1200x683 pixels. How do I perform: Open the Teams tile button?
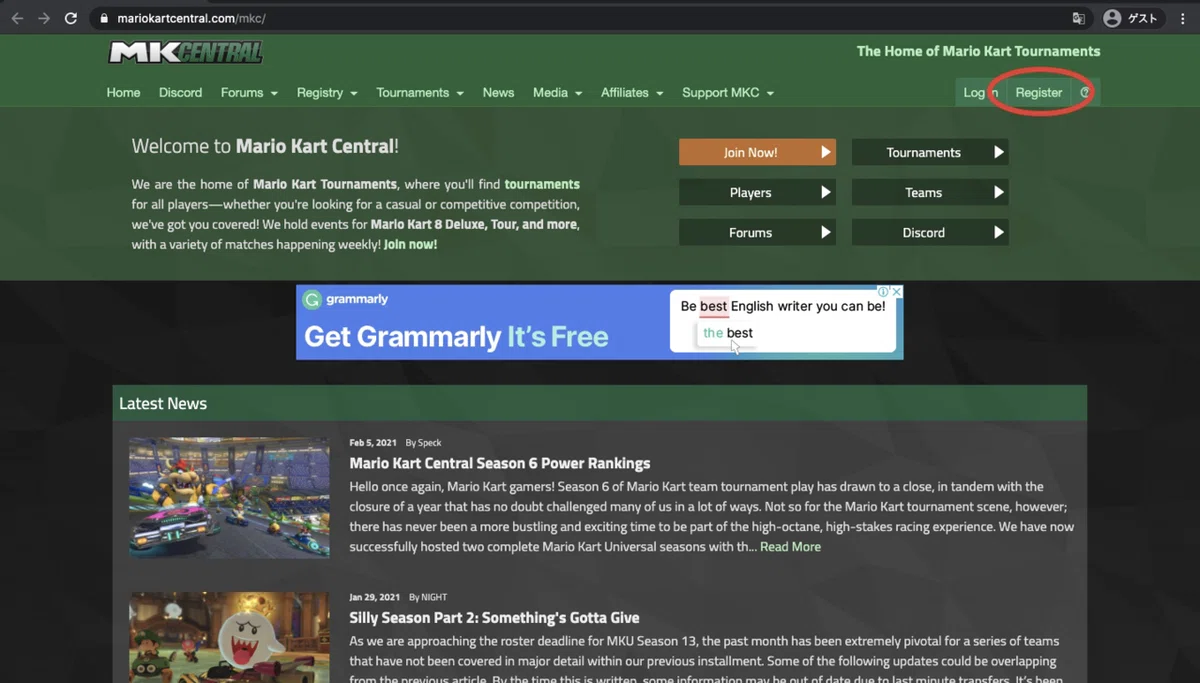coord(930,192)
